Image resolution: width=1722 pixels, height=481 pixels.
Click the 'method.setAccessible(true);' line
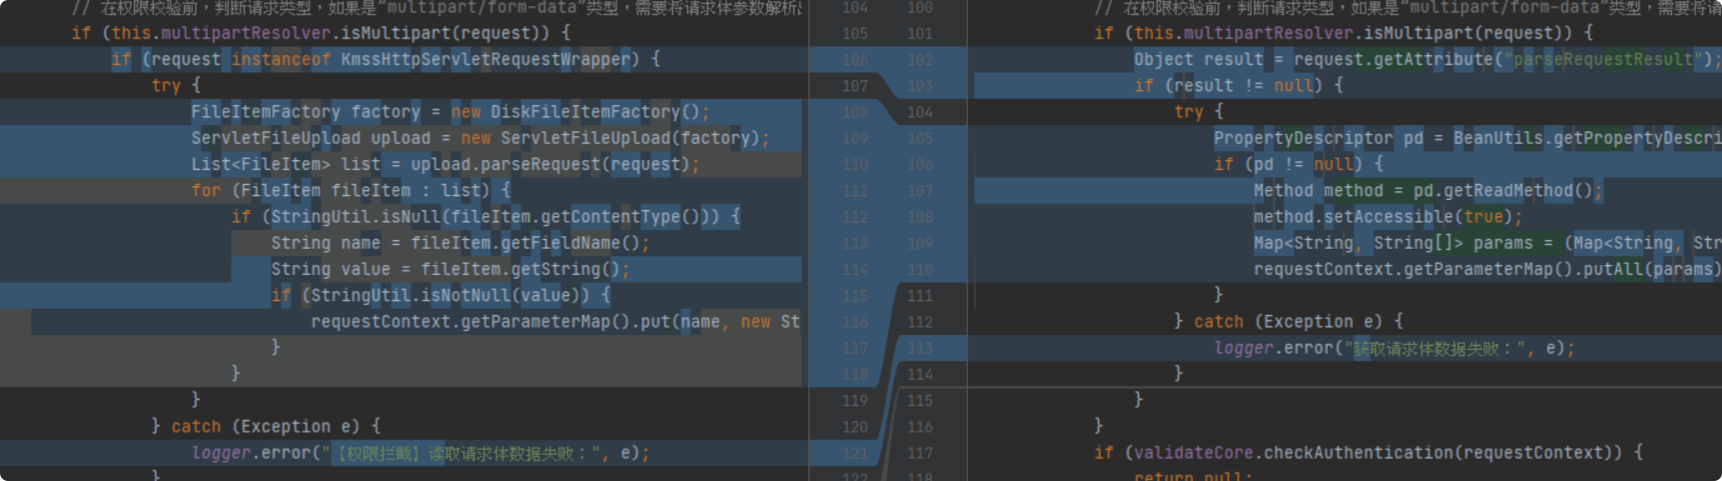coord(1389,216)
